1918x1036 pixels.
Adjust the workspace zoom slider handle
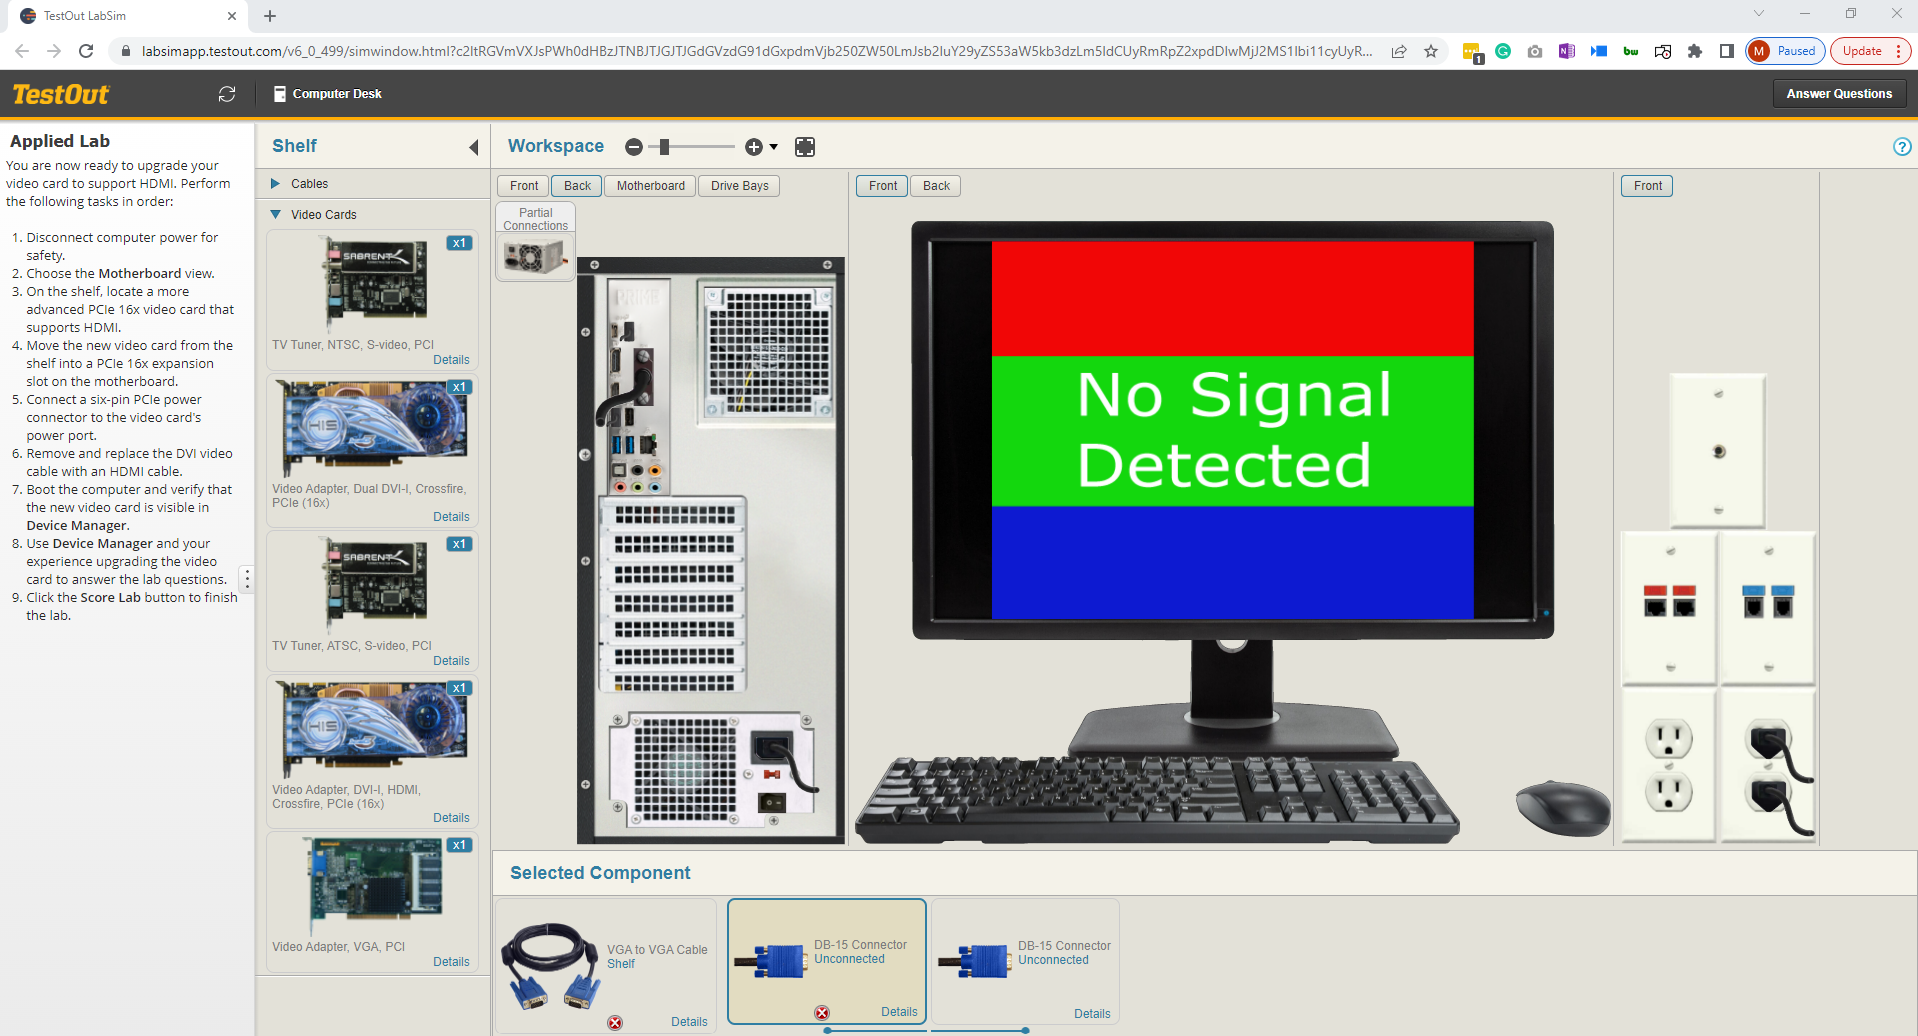click(664, 147)
